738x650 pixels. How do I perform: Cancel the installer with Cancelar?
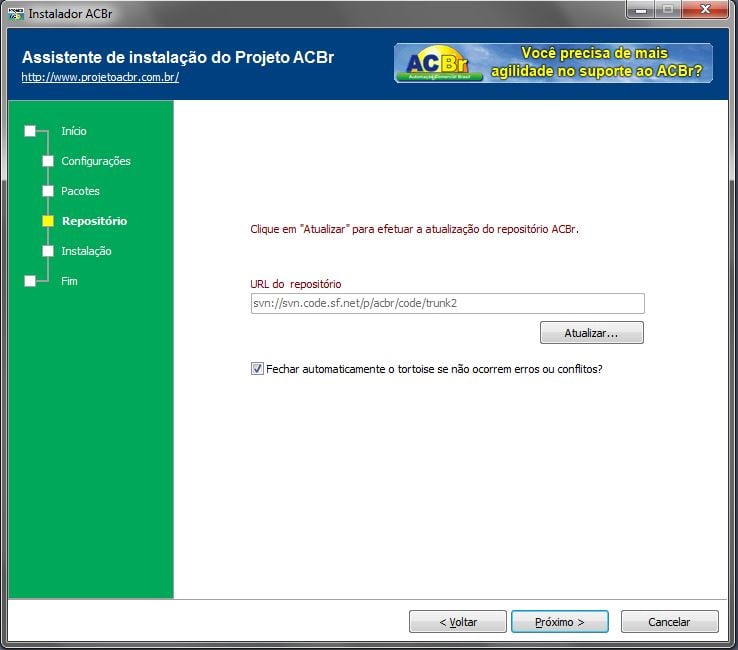point(669,622)
